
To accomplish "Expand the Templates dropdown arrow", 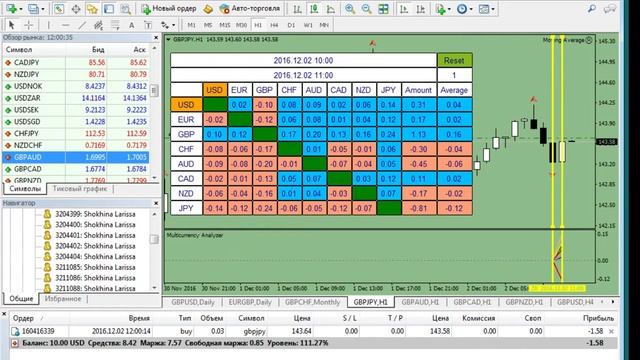I will 493,9.
